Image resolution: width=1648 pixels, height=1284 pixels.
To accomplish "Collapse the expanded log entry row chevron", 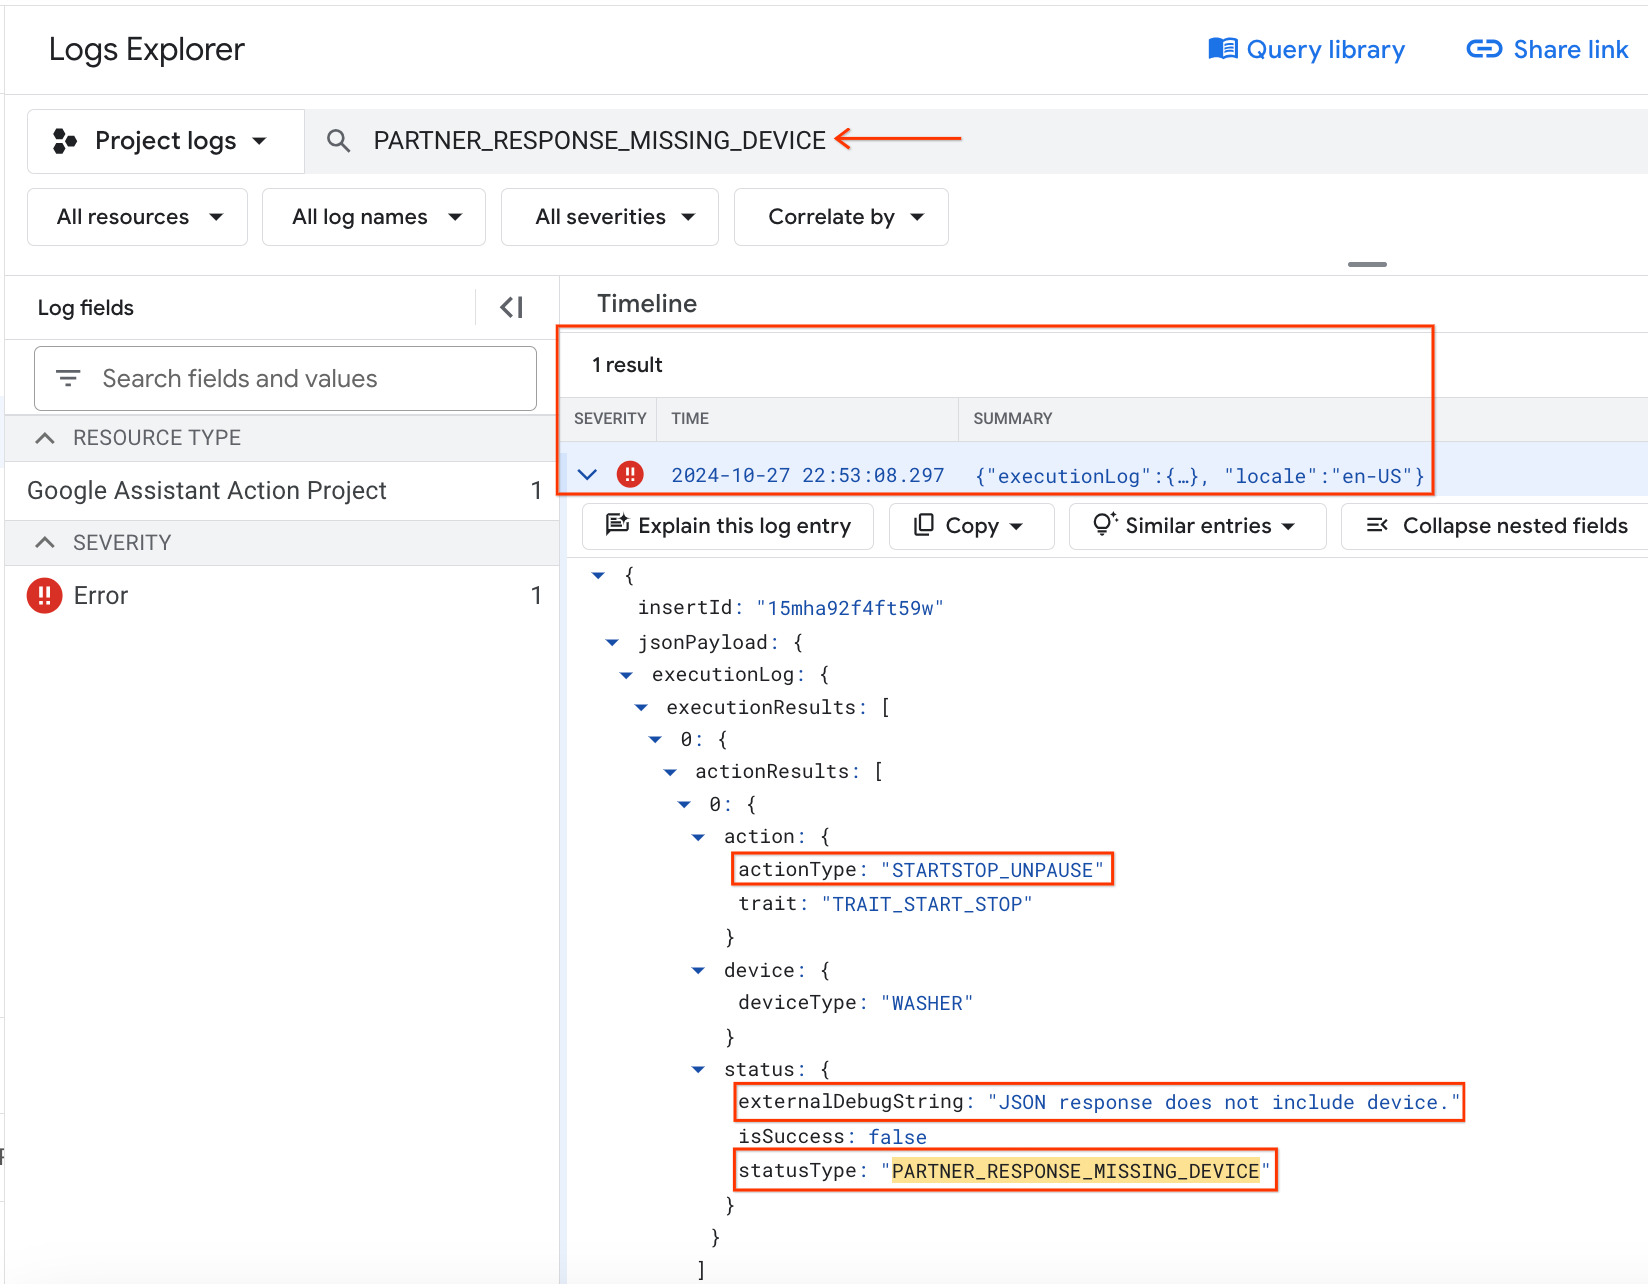I will pos(587,474).
